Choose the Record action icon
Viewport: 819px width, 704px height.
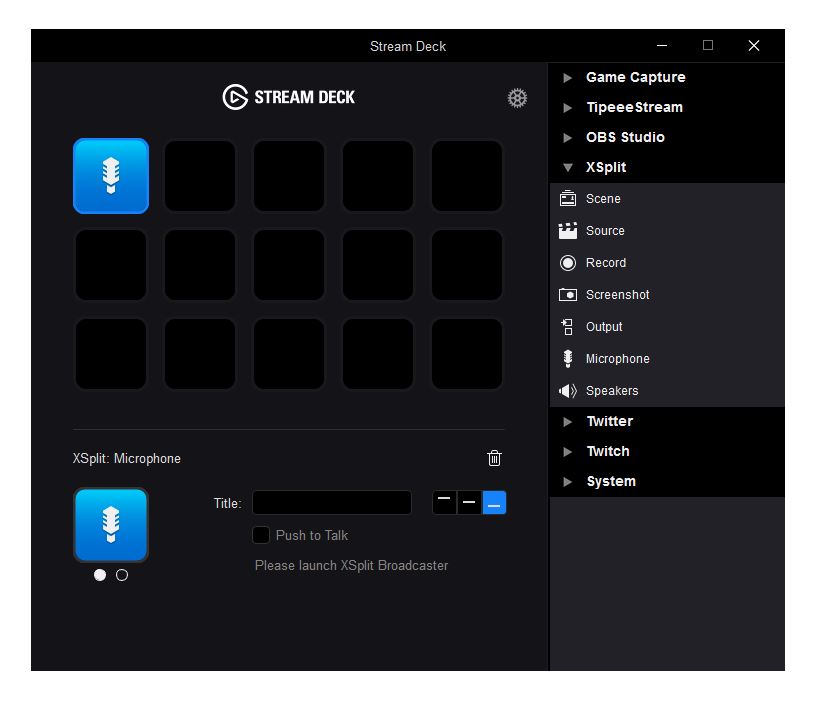pyautogui.click(x=568, y=263)
